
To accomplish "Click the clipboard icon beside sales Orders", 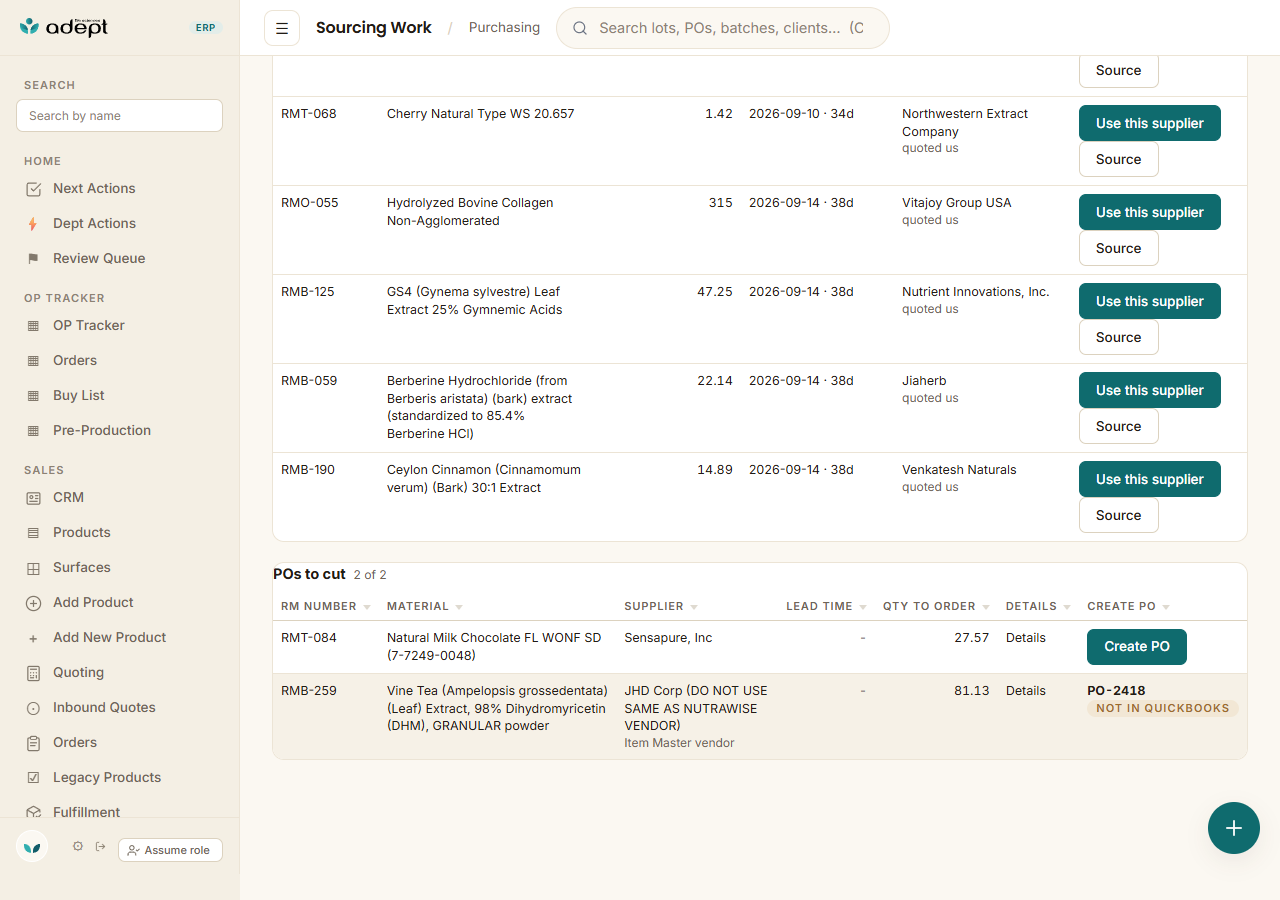I will click(x=33, y=743).
